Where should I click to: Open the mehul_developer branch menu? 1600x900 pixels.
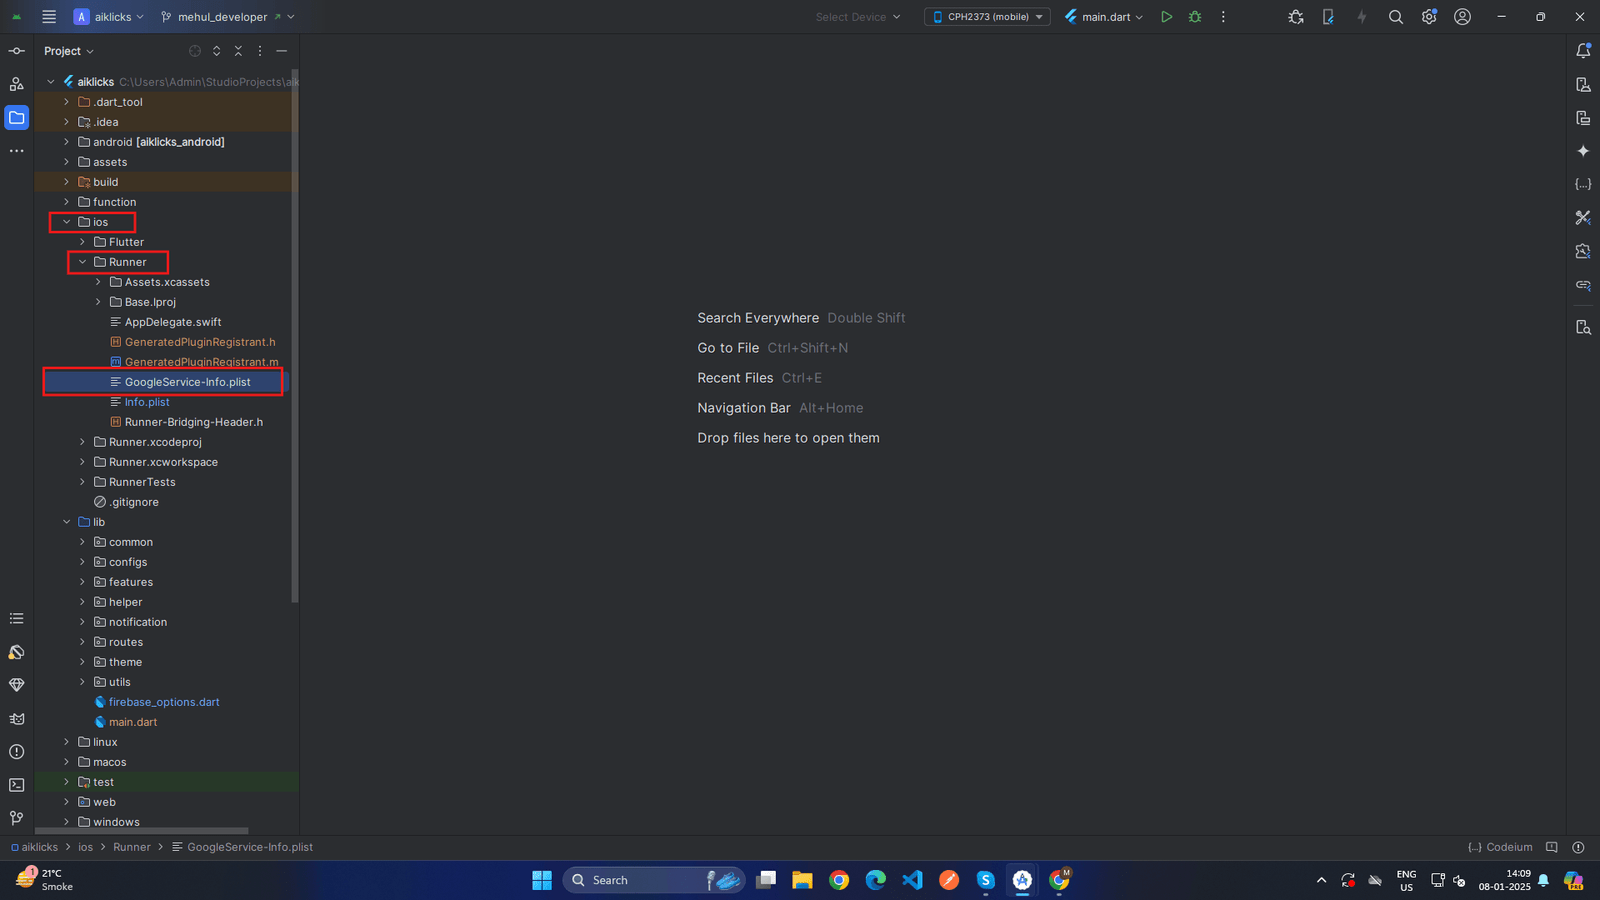click(226, 17)
